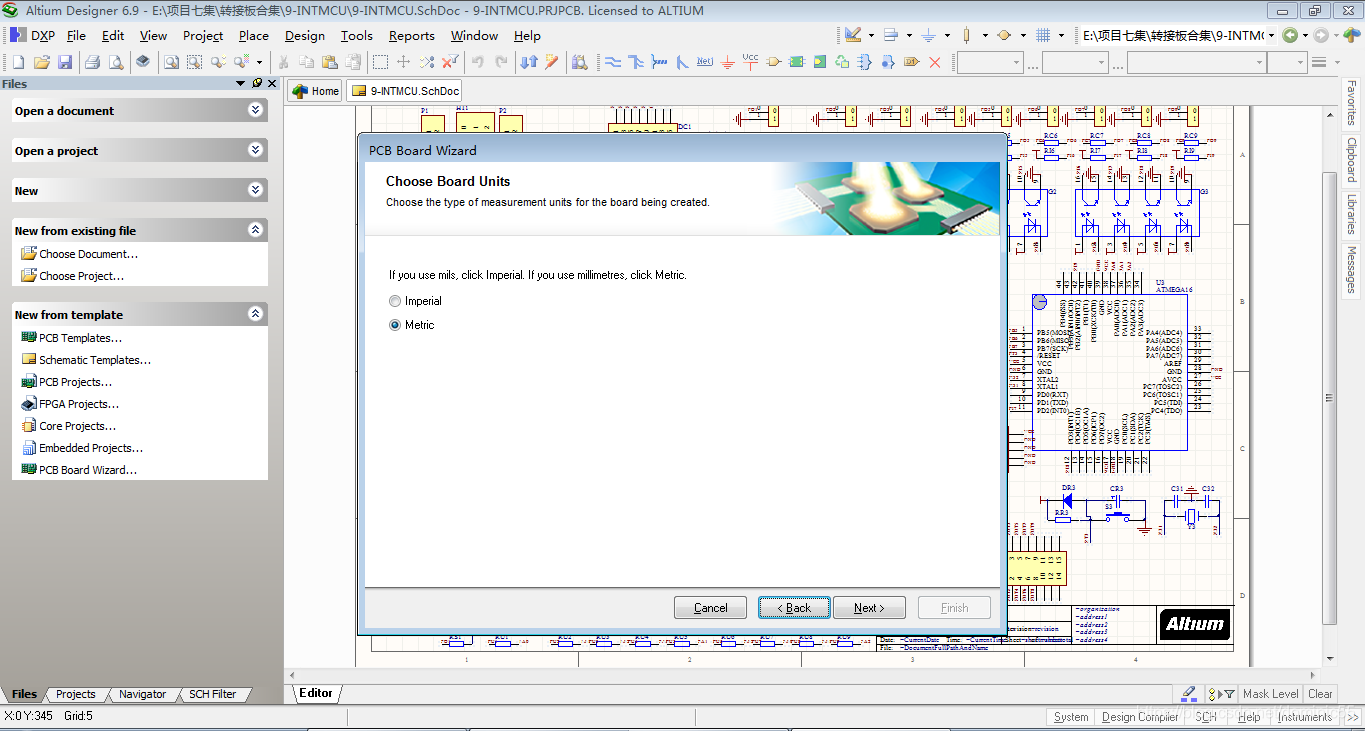Create a new document from toolbar
Screen dimensions: 1365x731
(18, 62)
